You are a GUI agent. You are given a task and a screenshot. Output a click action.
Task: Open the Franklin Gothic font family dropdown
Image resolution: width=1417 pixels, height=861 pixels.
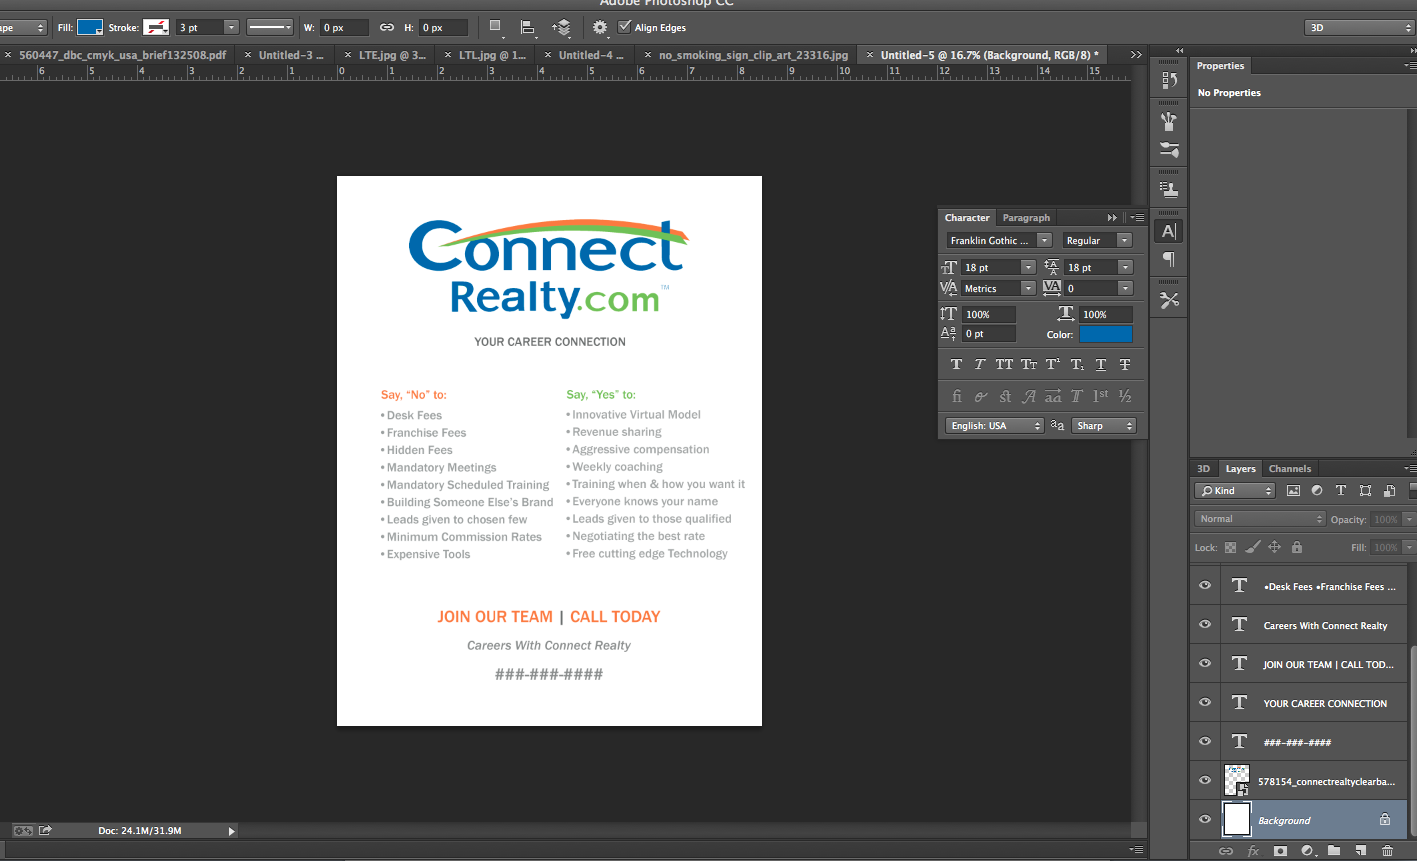point(1044,241)
